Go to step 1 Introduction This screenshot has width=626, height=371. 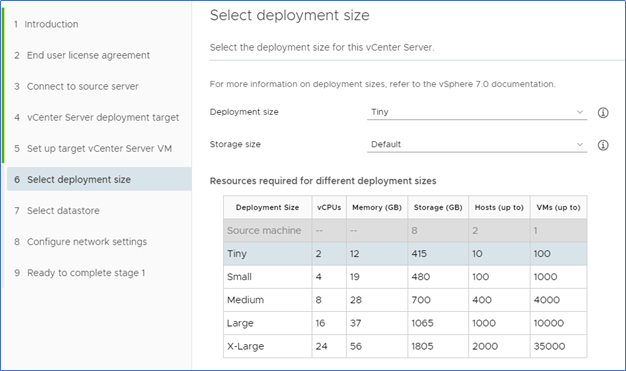pyautogui.click(x=46, y=24)
